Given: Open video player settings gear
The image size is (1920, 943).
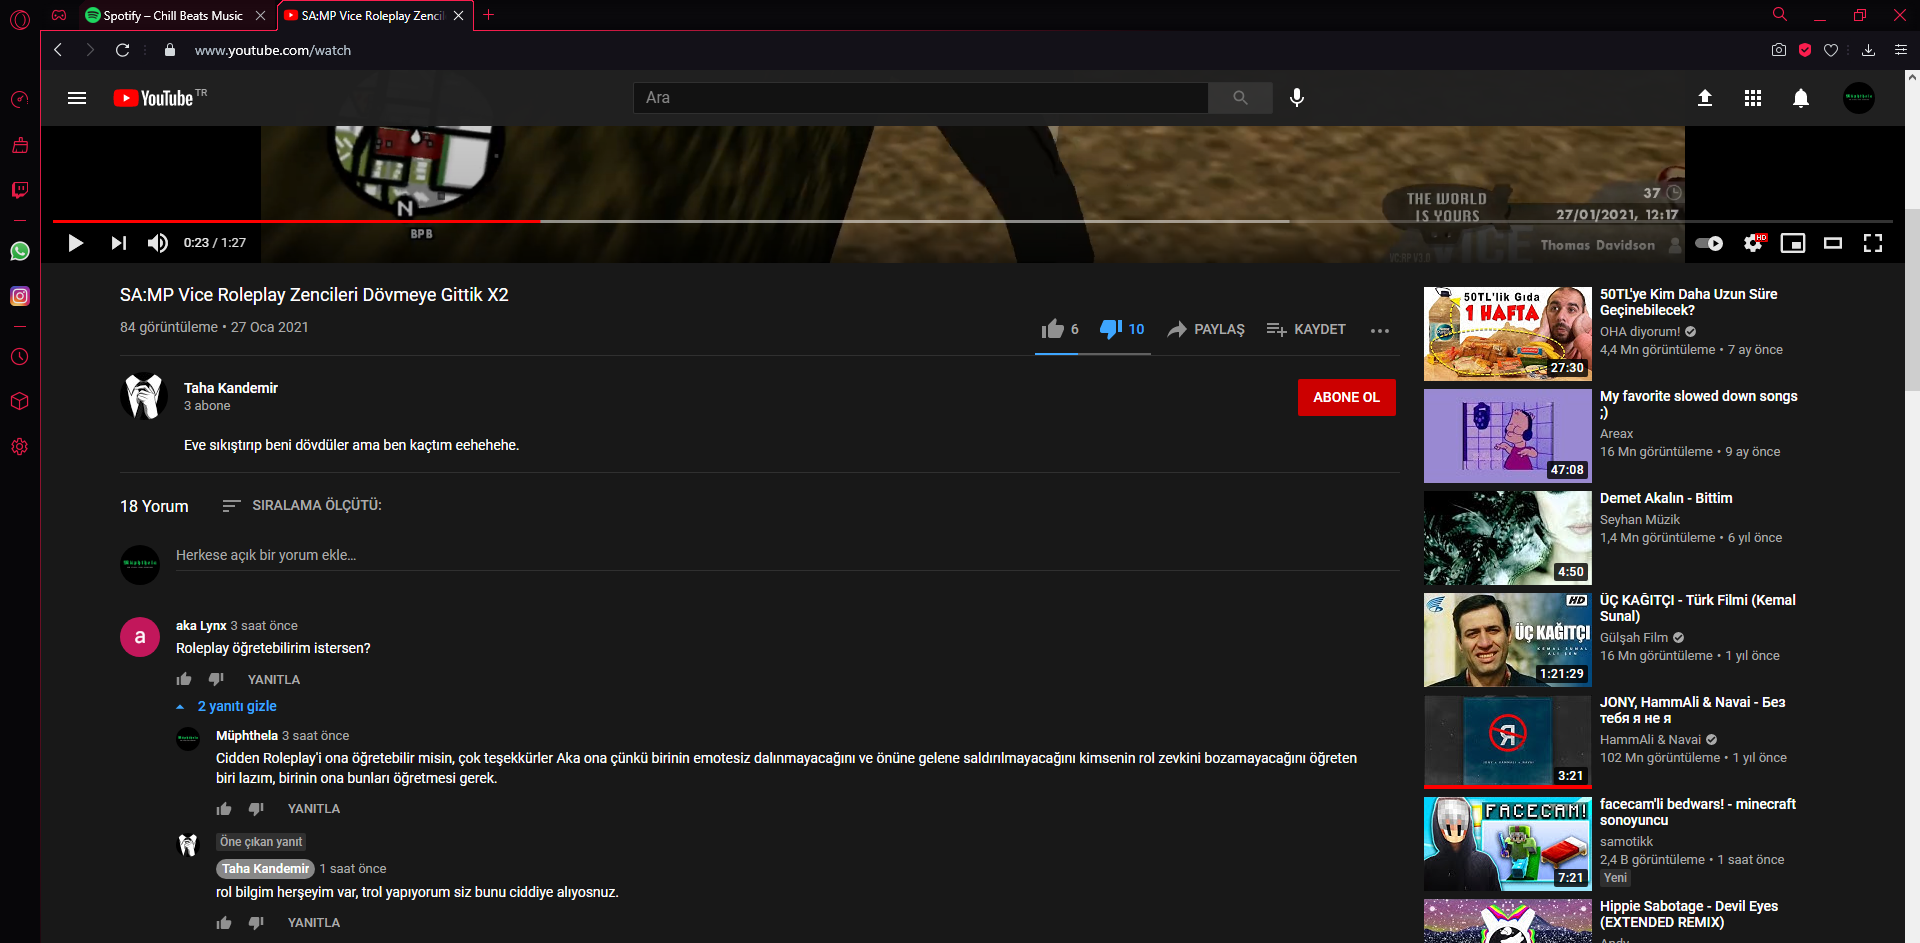Looking at the screenshot, I should click(x=1753, y=243).
